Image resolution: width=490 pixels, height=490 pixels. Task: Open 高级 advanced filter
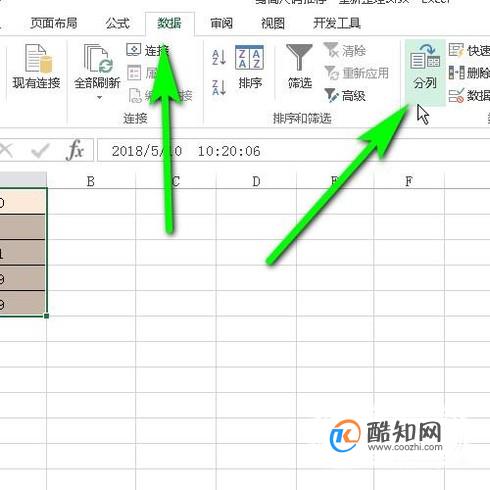pos(345,96)
